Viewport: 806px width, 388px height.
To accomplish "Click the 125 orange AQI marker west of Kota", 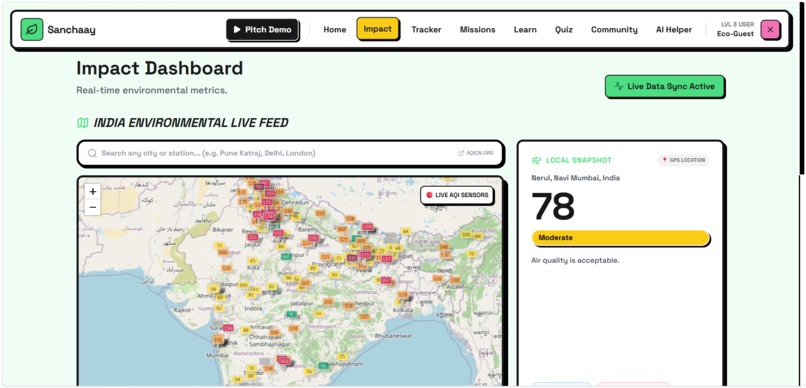I will click(x=227, y=268).
